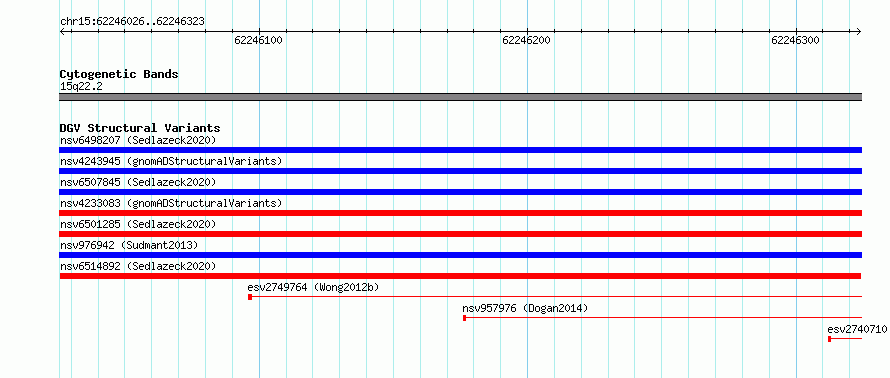This screenshot has width=890, height=378.
Task: Click the left arrowhead of the coordinate ruler
Action: [62, 31]
